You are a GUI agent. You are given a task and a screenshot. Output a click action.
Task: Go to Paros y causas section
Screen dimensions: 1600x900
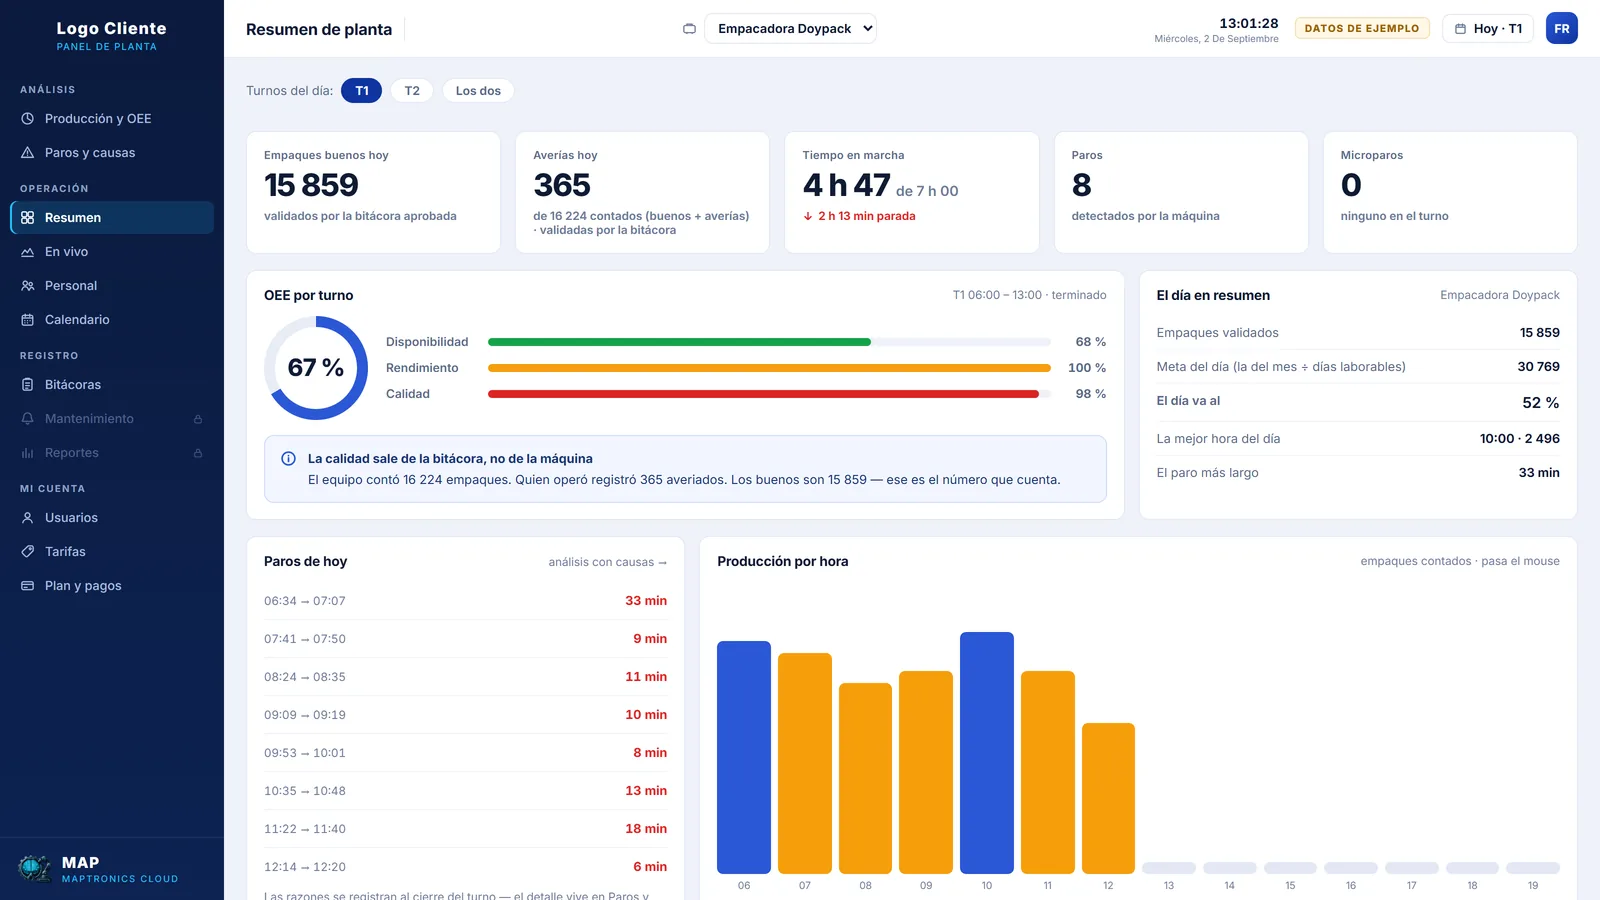click(112, 153)
